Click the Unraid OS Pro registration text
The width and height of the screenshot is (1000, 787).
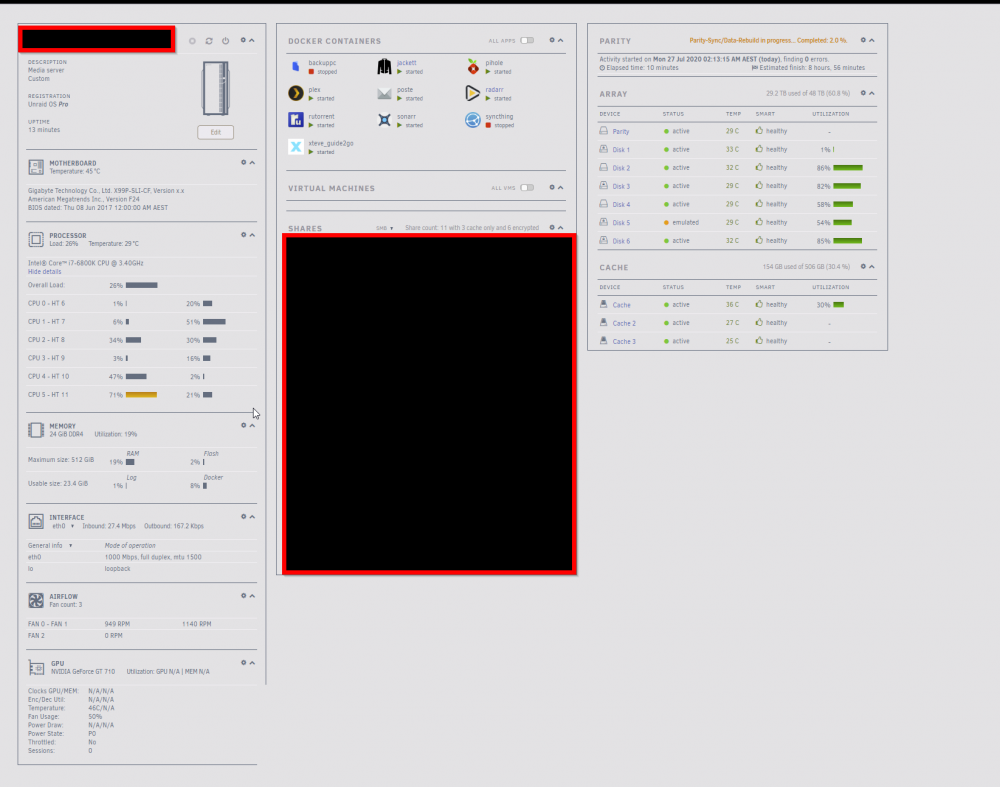coord(48,104)
